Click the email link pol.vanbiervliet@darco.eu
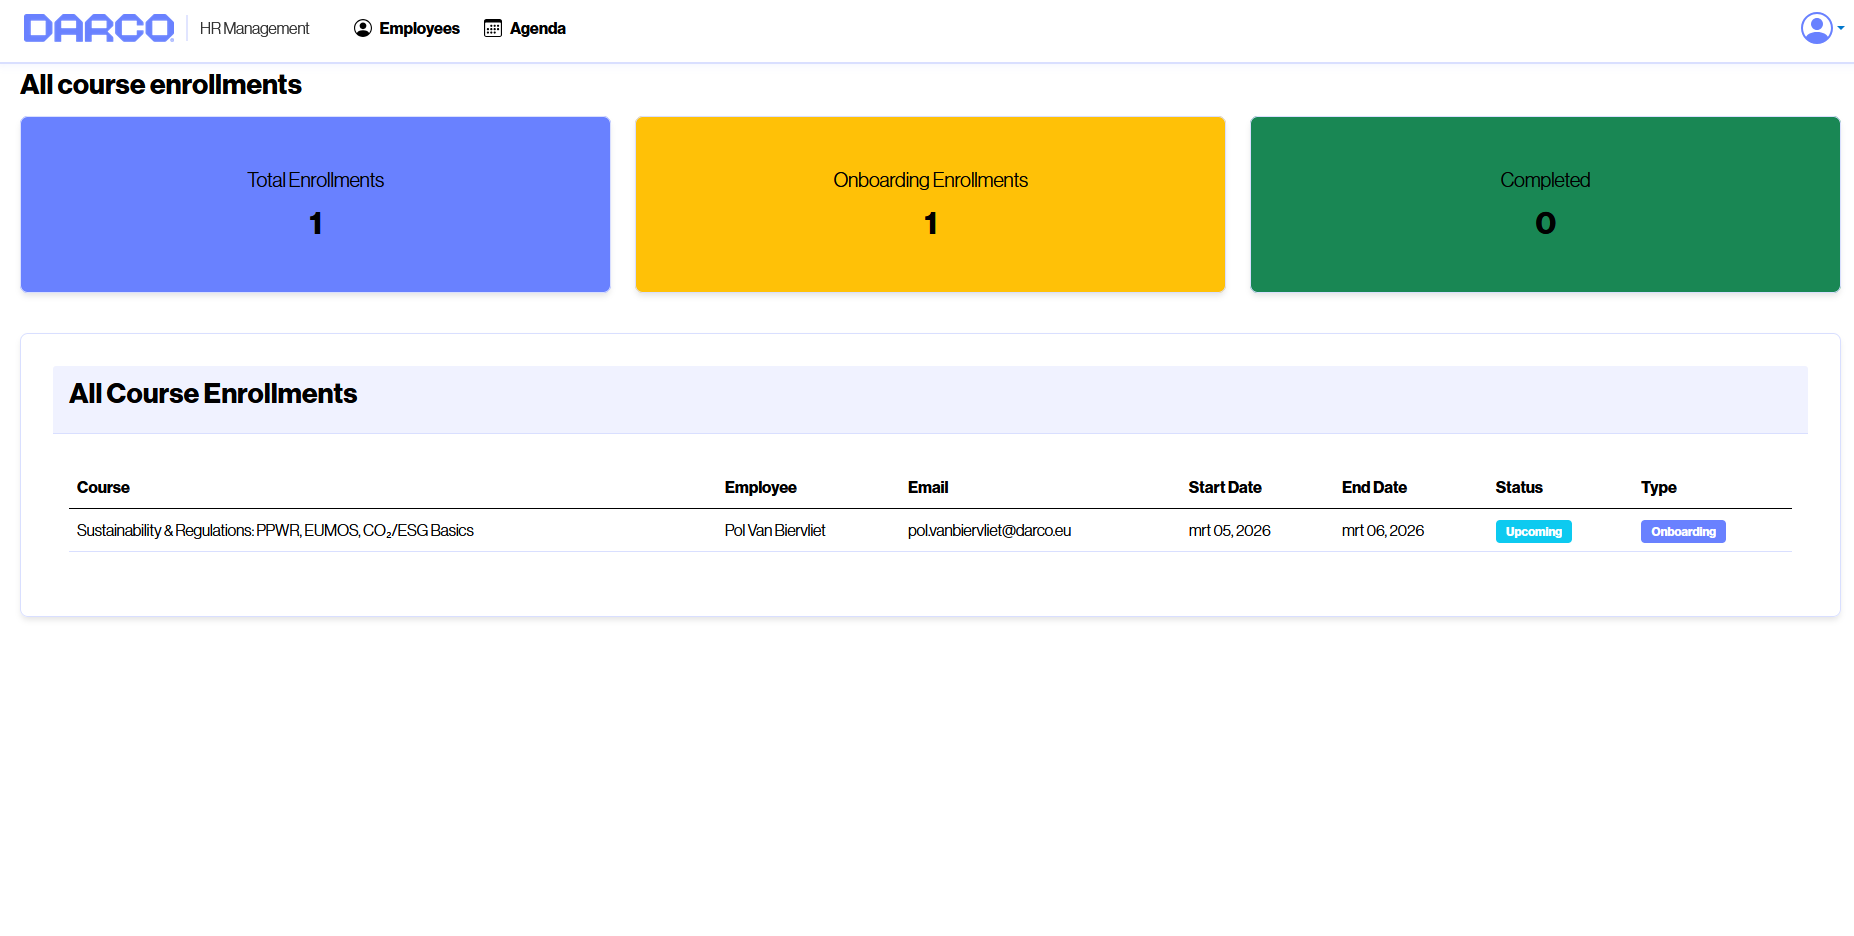Image resolution: width=1854 pixels, height=936 pixels. (x=989, y=531)
